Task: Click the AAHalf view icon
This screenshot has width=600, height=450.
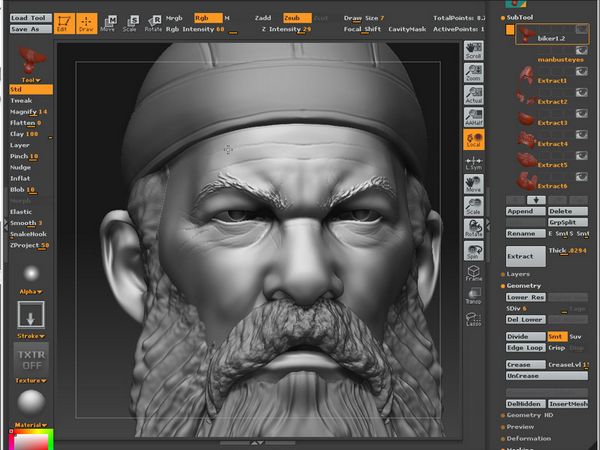Action: pos(474,117)
